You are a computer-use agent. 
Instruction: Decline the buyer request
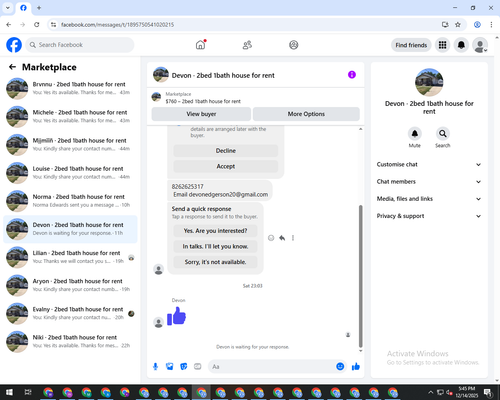click(226, 151)
